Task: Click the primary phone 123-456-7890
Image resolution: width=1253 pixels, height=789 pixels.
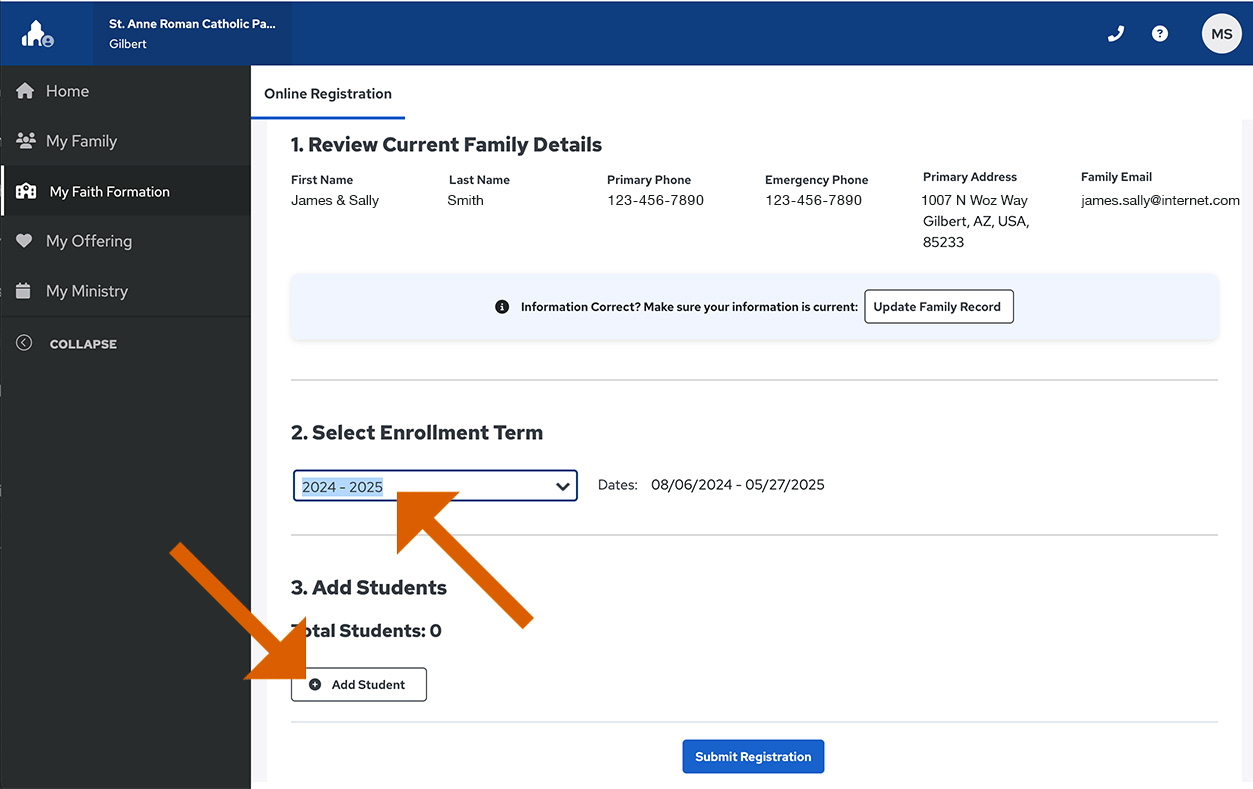Action: click(x=655, y=200)
